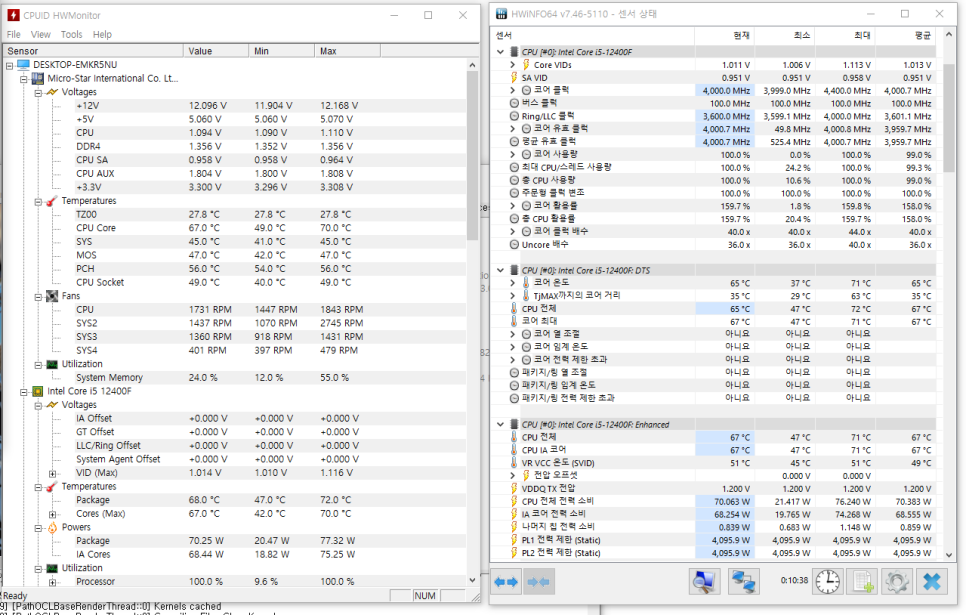Click the thermometer icon of the HWiNFO 코어 온도 row
Screen dimensions: 966x615
coord(526,282)
